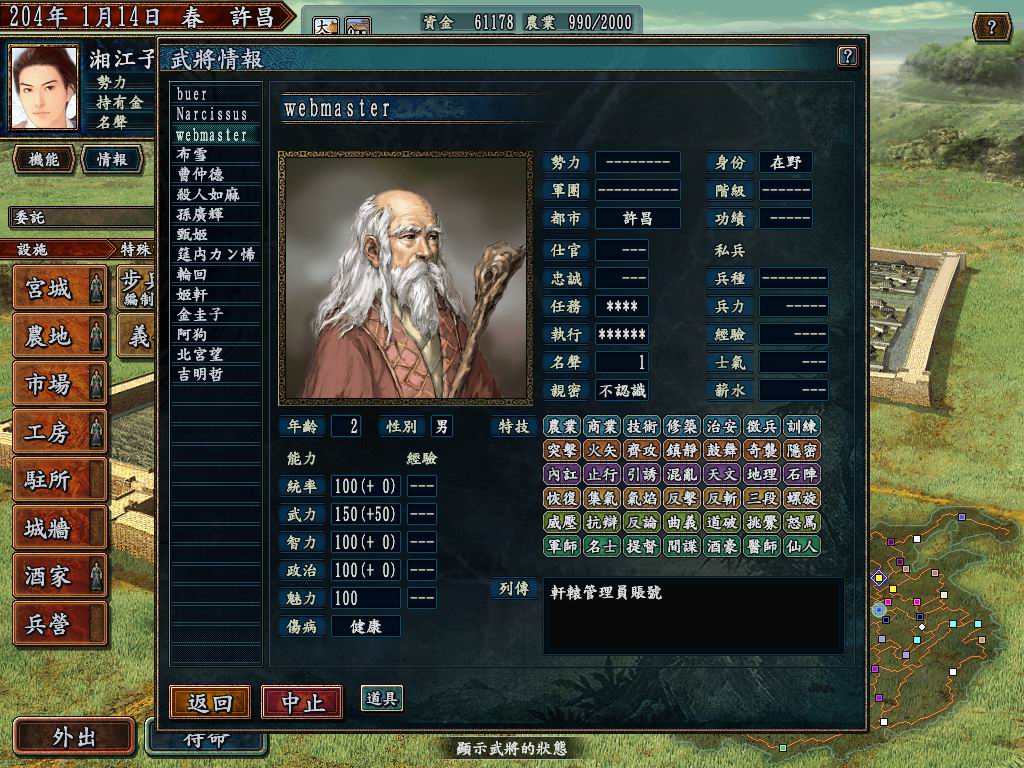Click the 突擊 skill icon
This screenshot has height=768, width=1024.
[x=562, y=450]
